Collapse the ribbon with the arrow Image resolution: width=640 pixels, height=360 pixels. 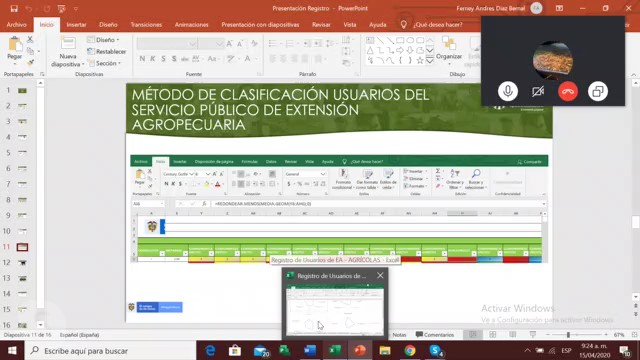(x=633, y=74)
